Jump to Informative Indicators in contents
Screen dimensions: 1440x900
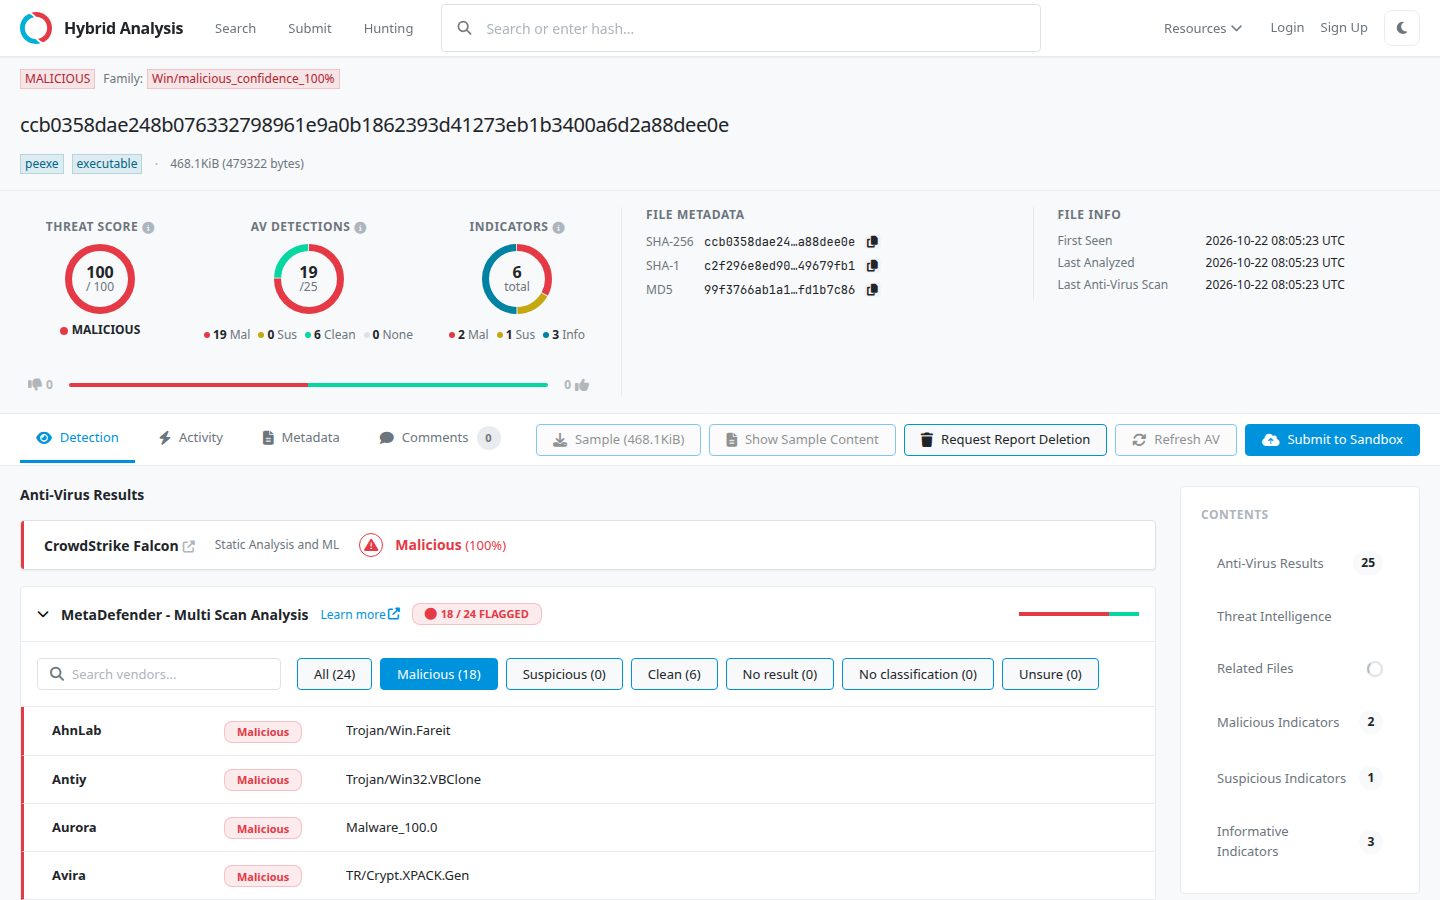pyautogui.click(x=1252, y=842)
